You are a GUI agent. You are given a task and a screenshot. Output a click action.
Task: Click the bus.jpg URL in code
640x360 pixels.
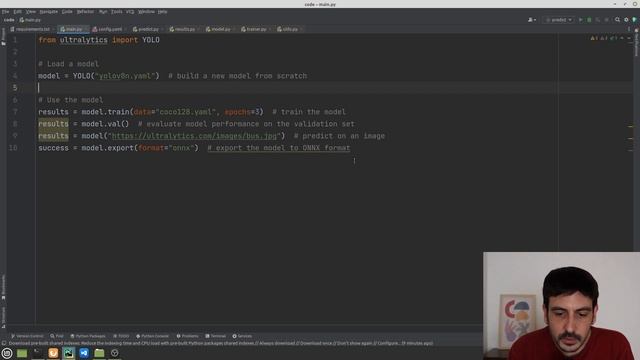194,136
